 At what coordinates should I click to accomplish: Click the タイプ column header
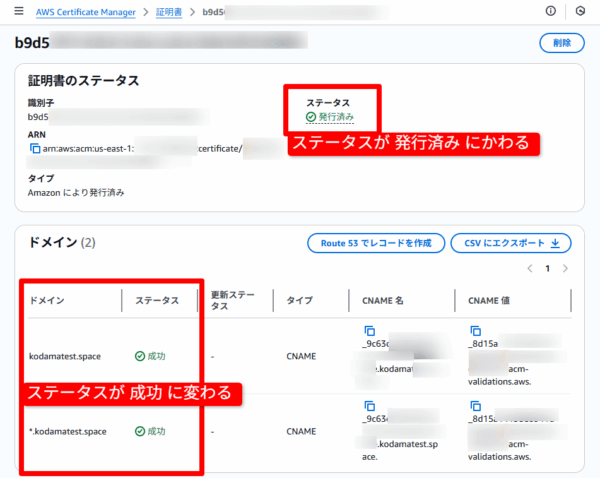[x=299, y=300]
